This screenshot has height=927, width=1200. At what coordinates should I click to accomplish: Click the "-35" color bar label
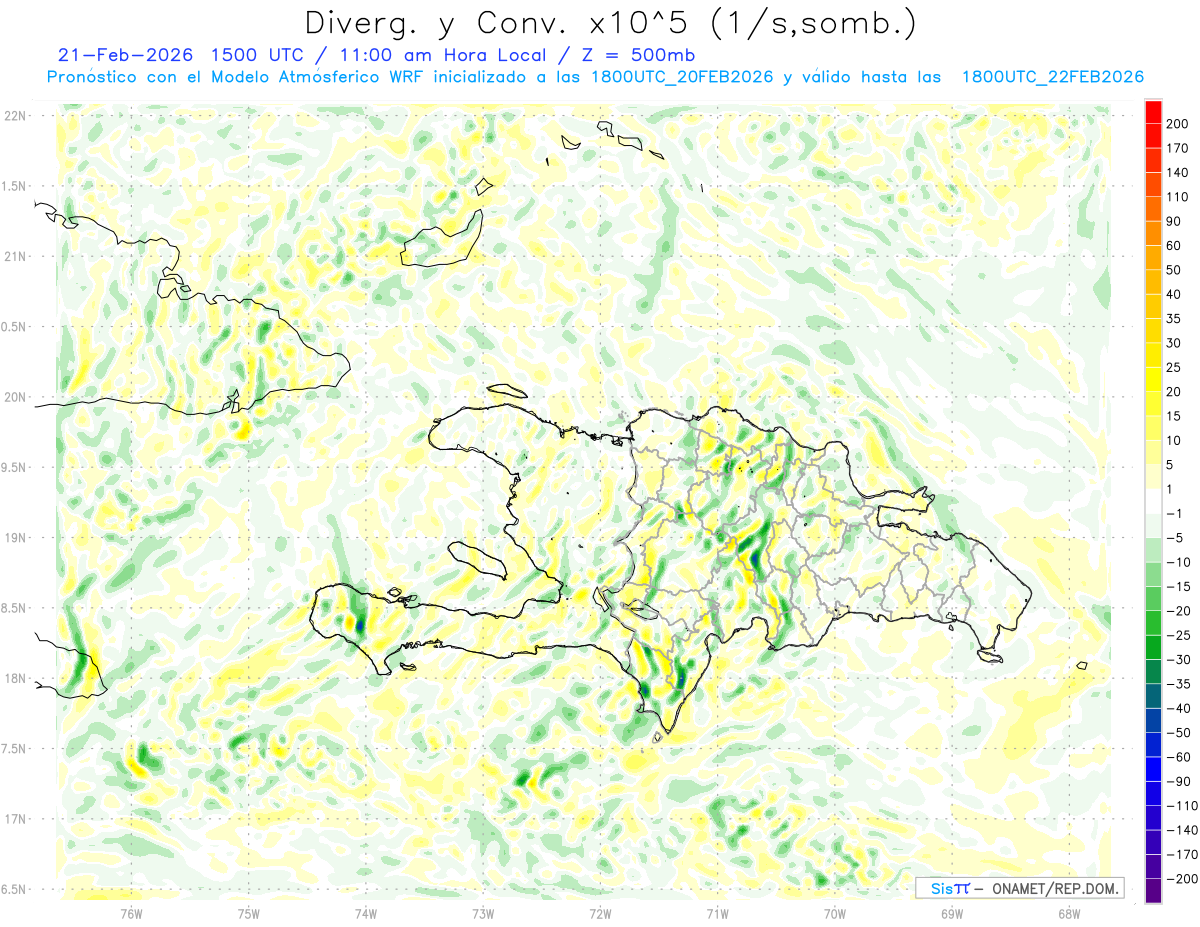click(1178, 684)
